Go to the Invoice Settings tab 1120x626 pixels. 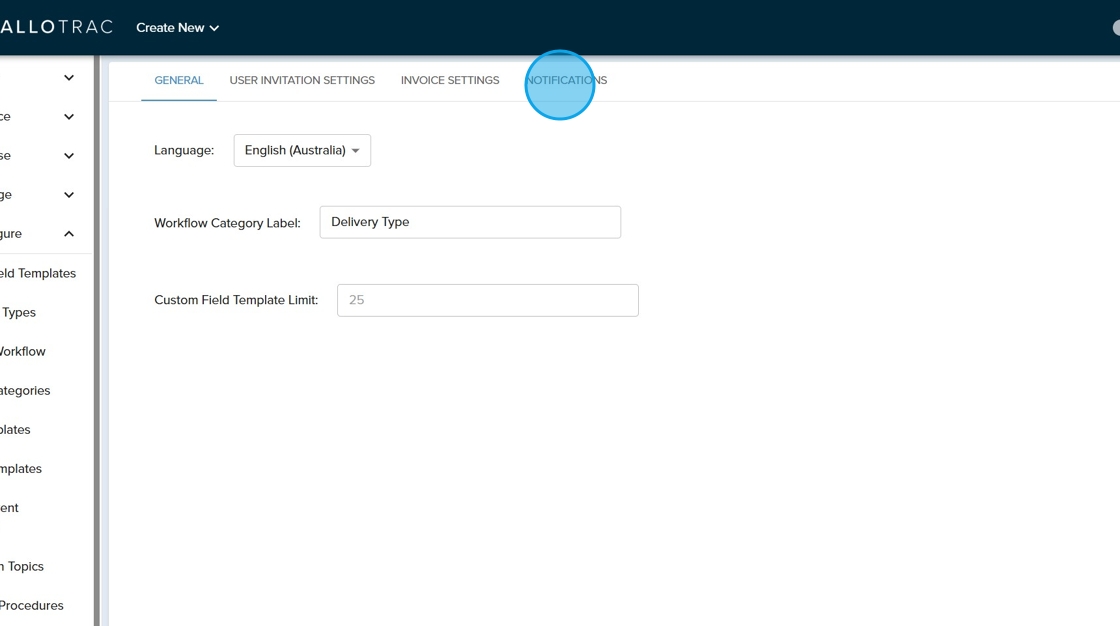450,80
